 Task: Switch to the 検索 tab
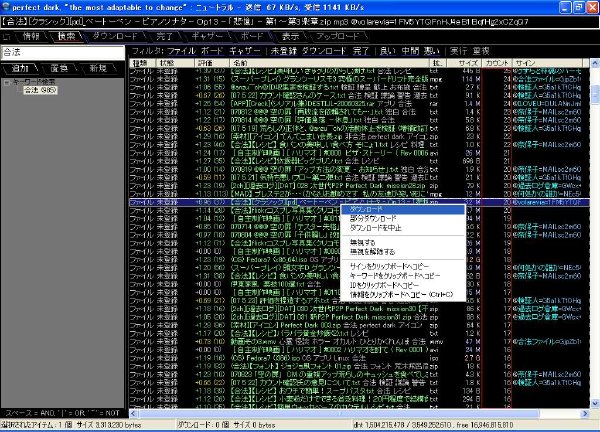(x=66, y=36)
